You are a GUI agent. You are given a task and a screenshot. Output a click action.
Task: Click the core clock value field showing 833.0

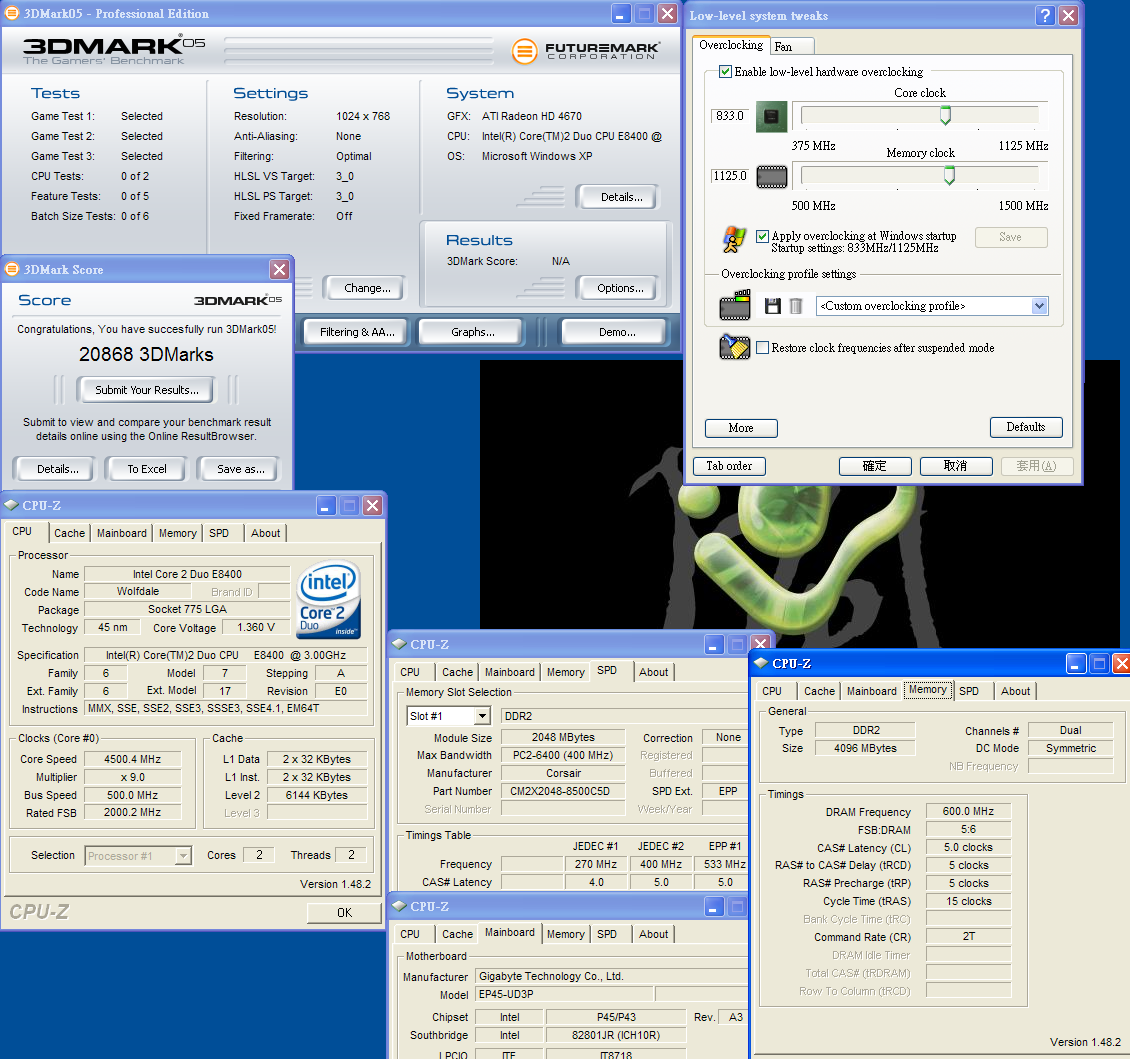[730, 116]
